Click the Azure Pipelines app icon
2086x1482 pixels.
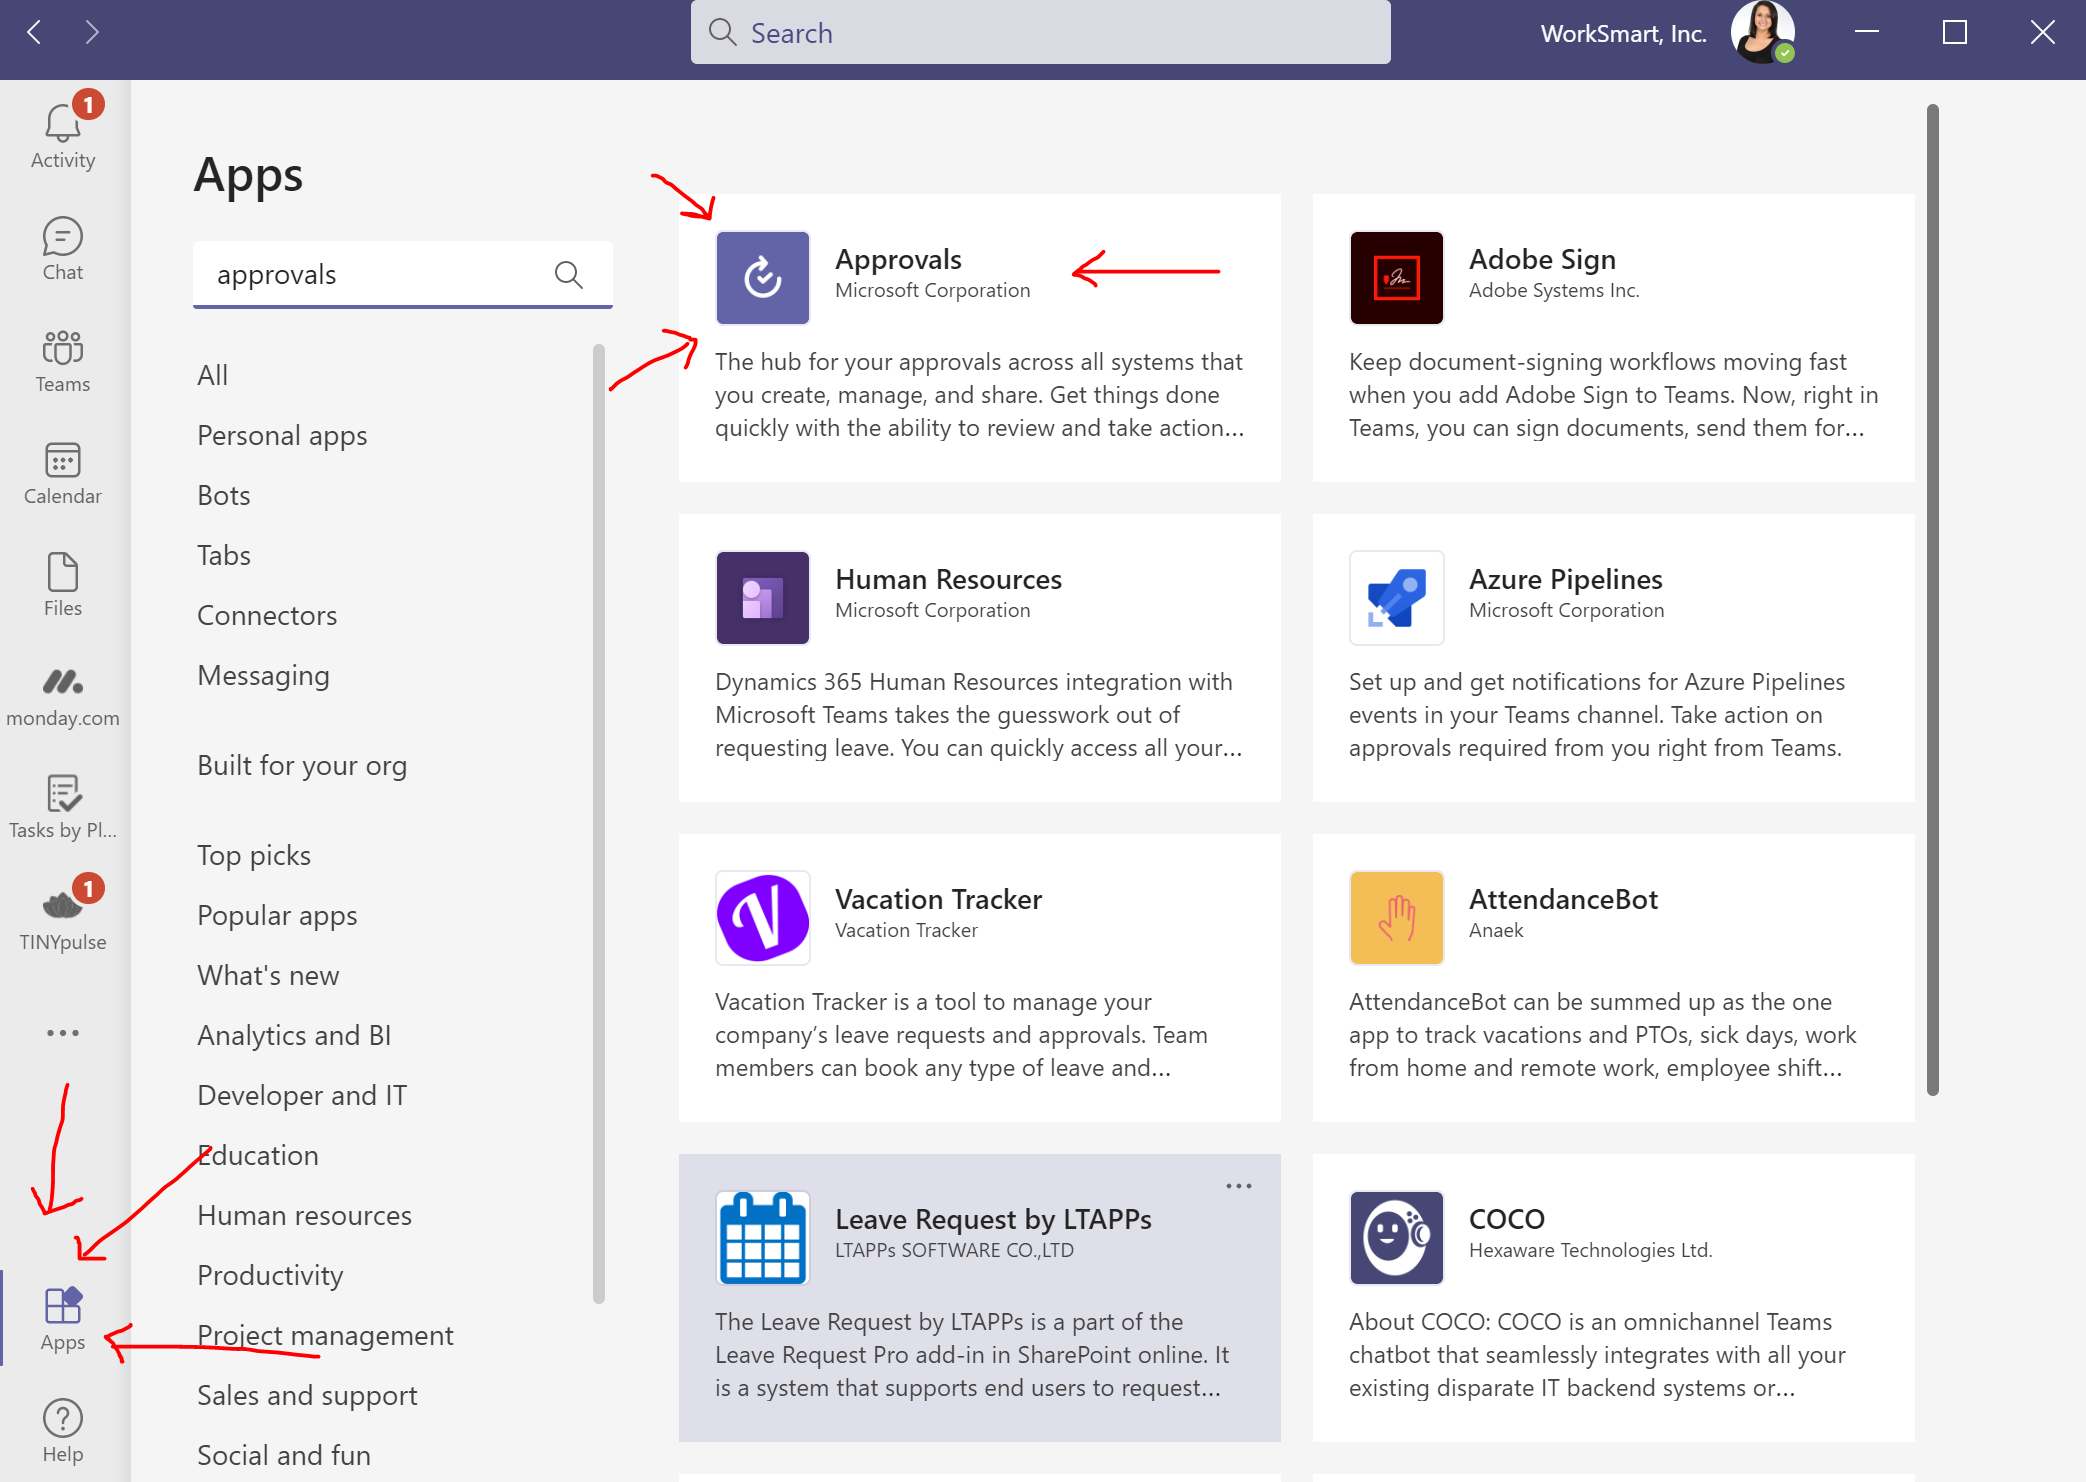coord(1396,598)
